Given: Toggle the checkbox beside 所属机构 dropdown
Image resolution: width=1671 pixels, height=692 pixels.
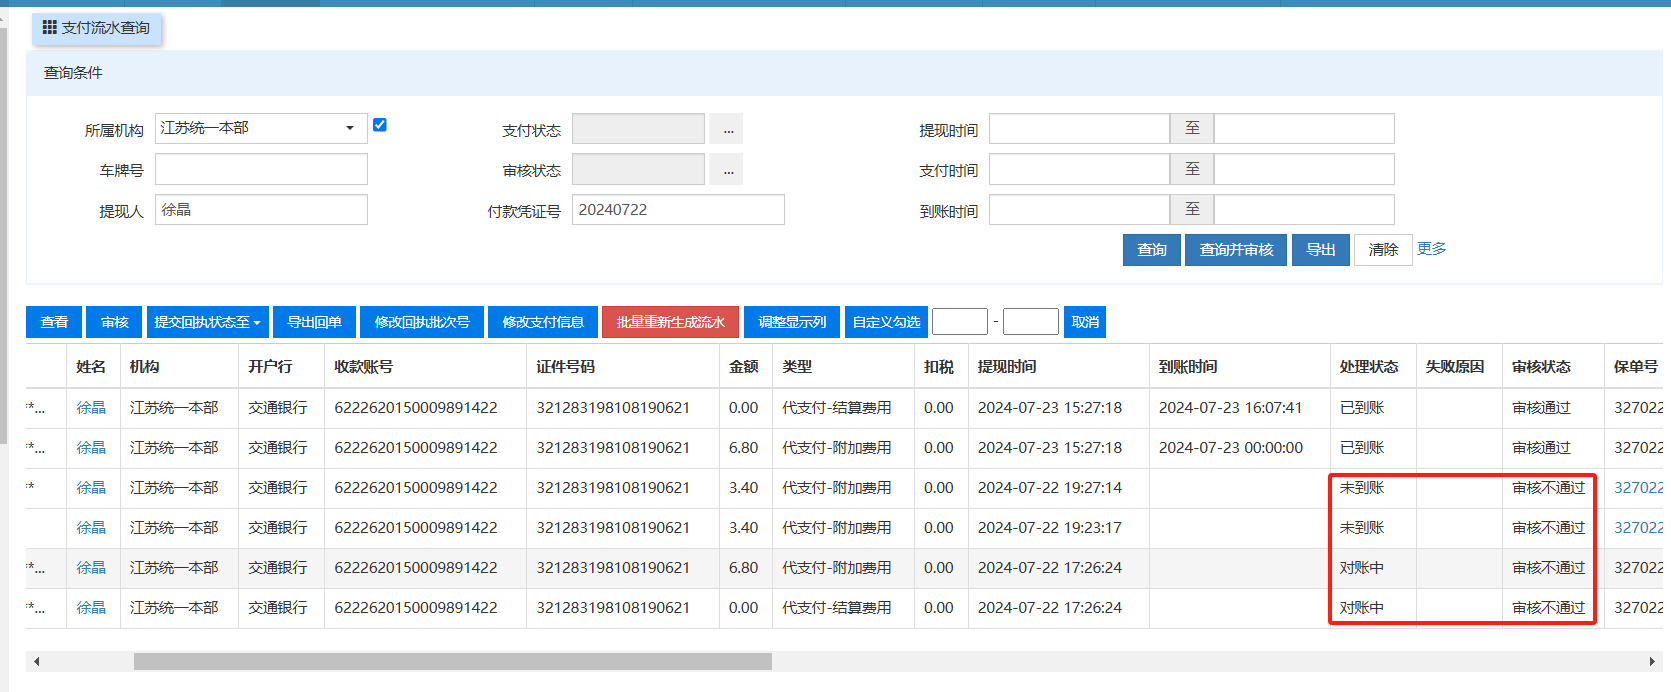Looking at the screenshot, I should (380, 125).
